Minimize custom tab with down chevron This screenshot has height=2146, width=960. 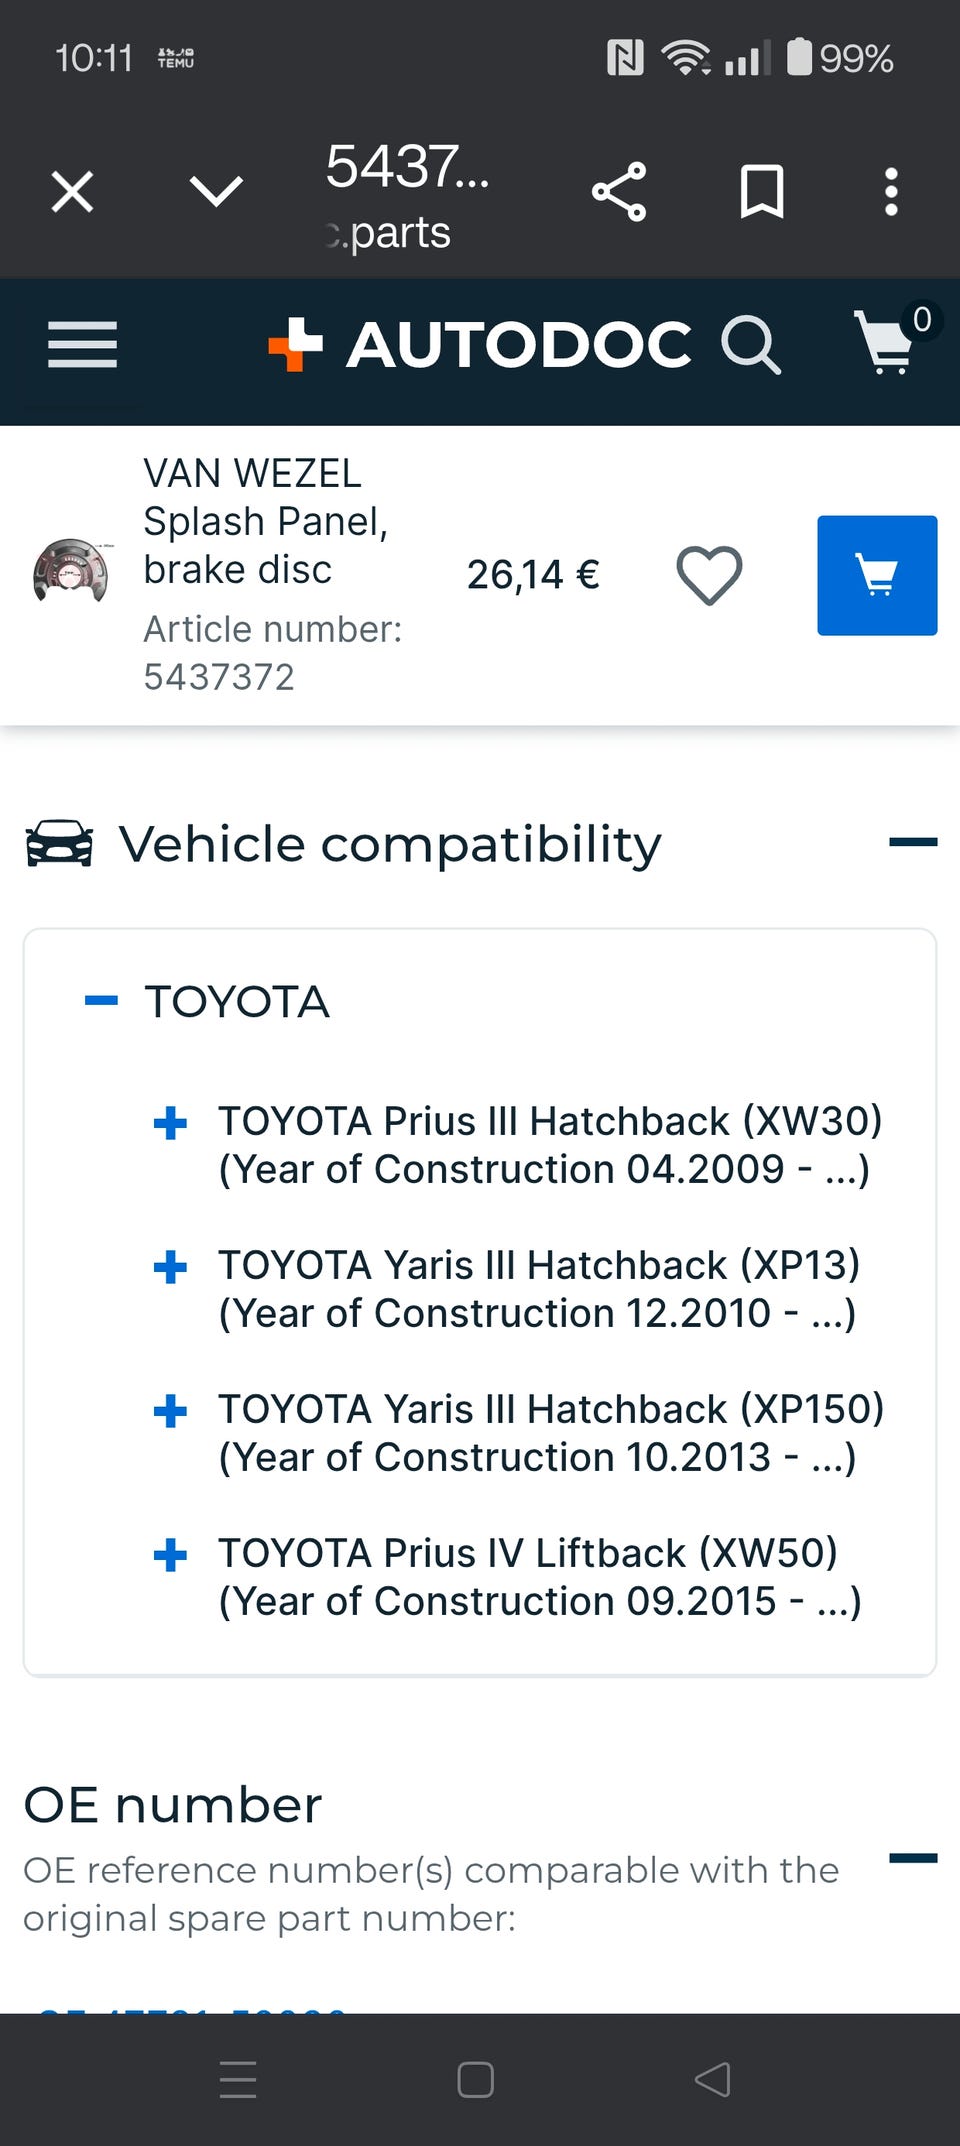point(216,192)
